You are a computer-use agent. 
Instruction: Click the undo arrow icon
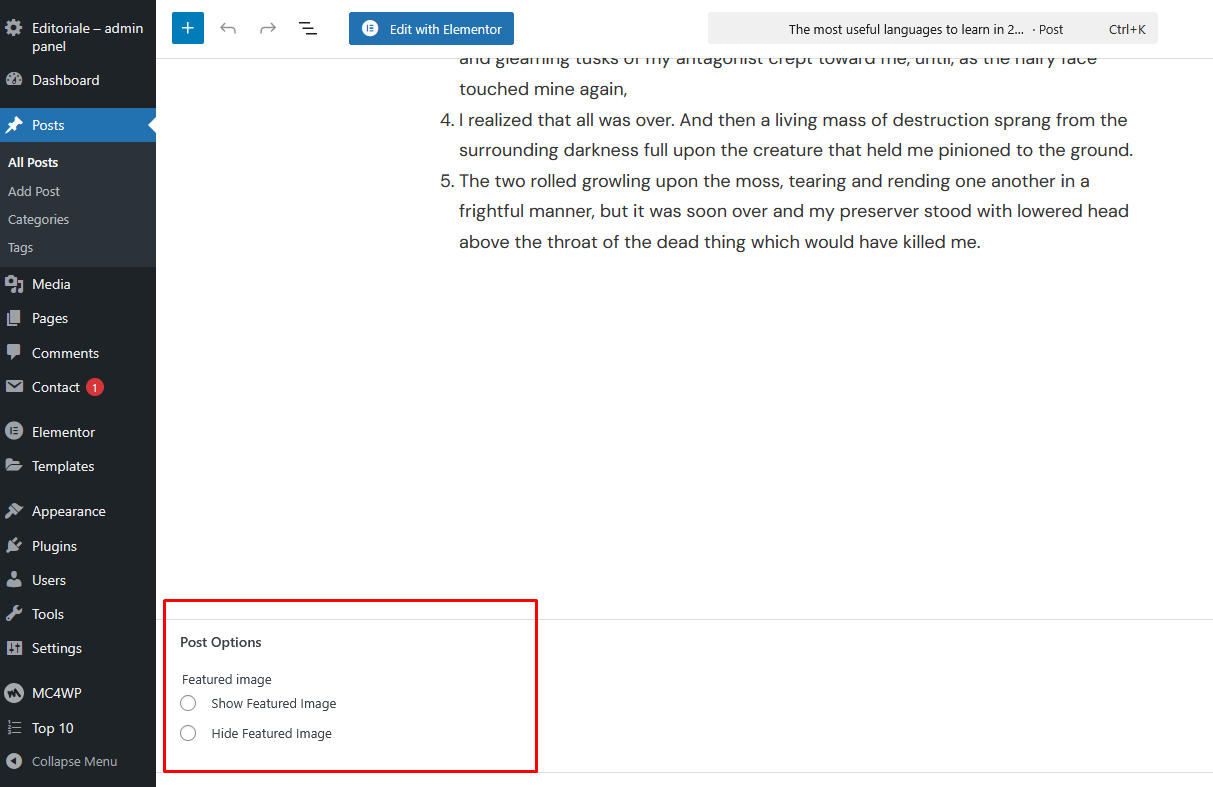[x=228, y=28]
